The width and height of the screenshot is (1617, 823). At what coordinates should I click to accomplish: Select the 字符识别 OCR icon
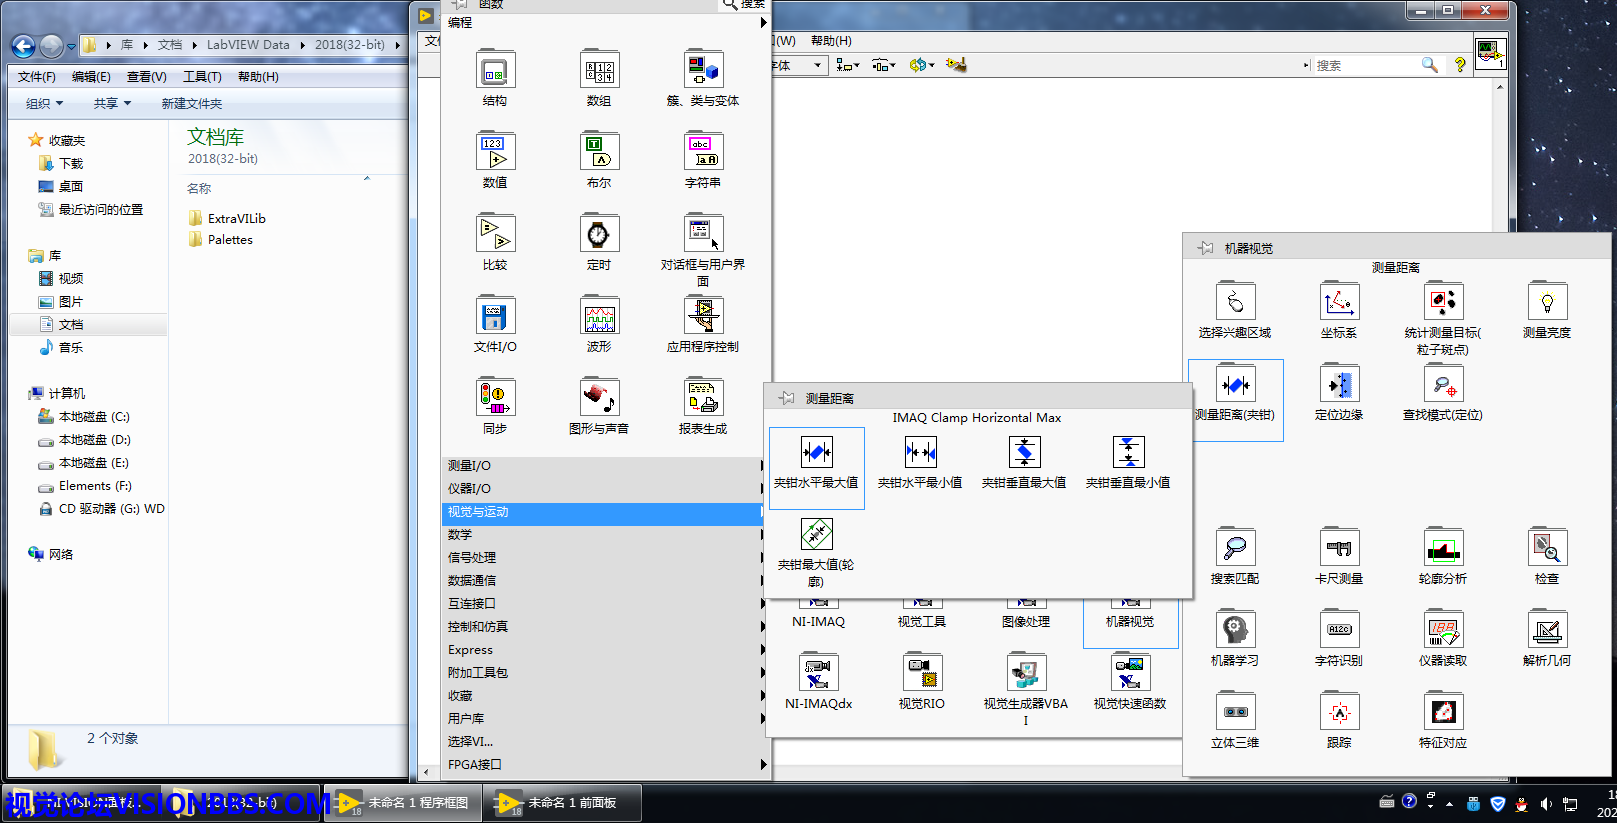tap(1338, 631)
